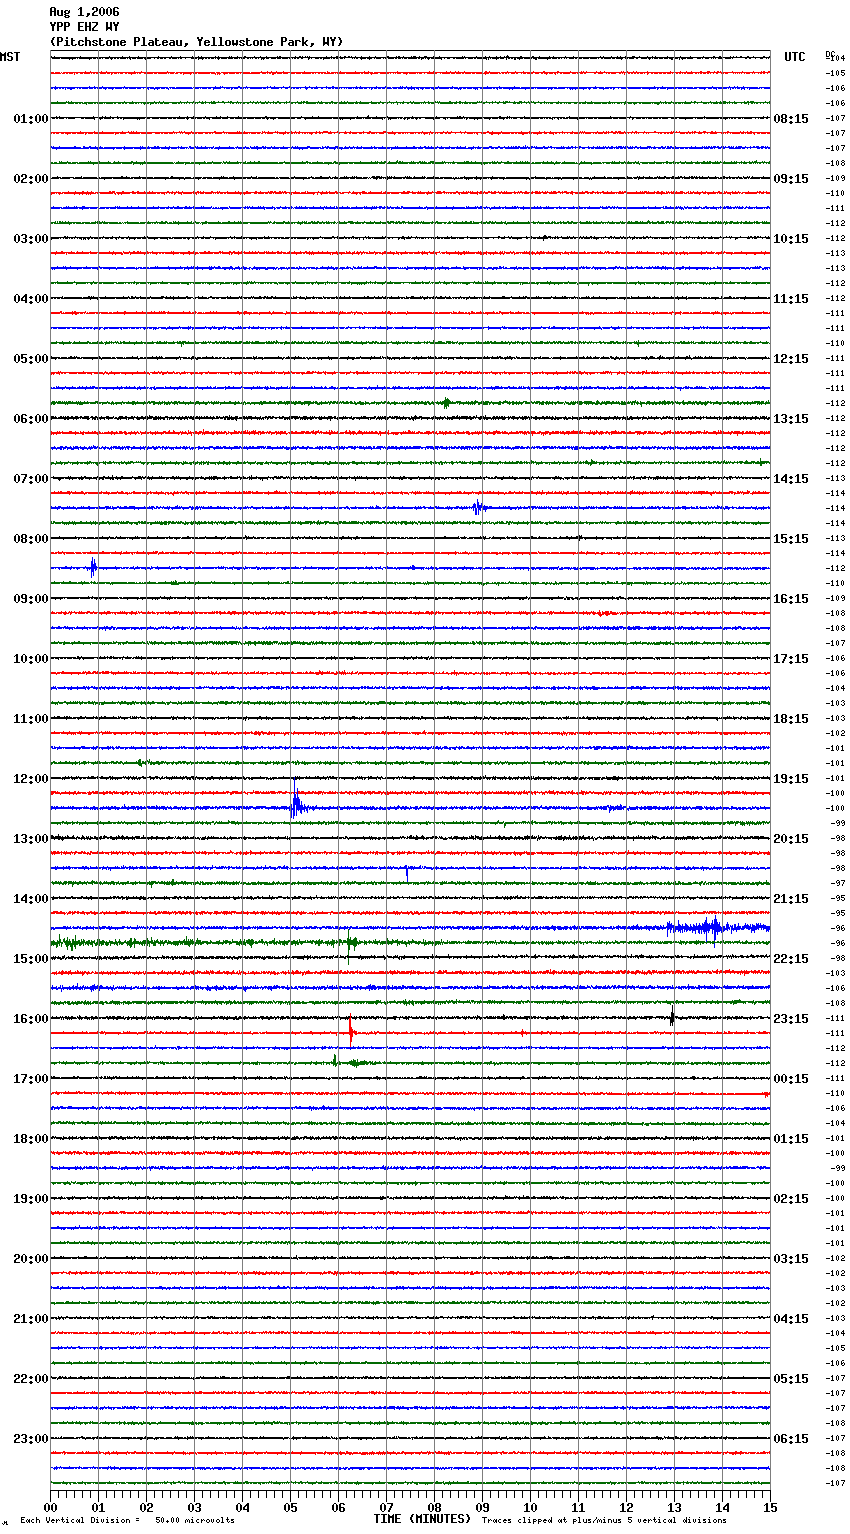
Task: Select the 21:00 MST hour label
Action: pyautogui.click(x=31, y=1319)
